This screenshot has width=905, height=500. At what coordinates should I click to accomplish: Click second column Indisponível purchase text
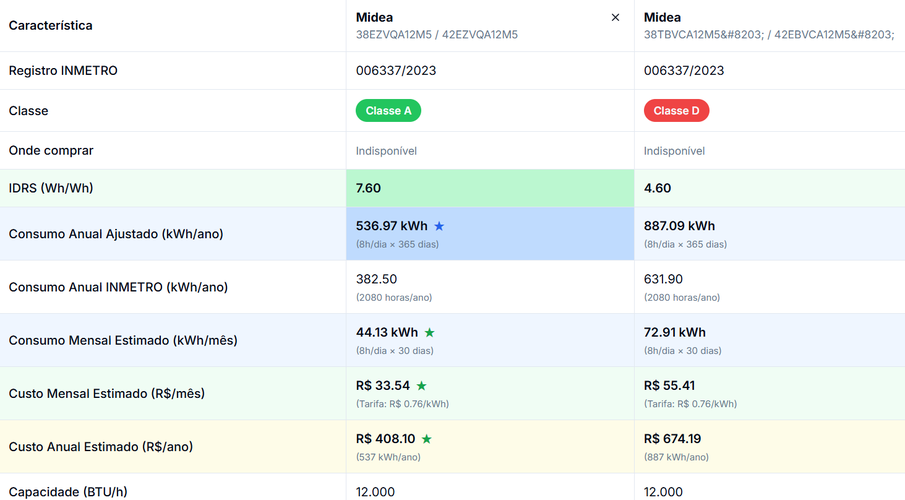674,151
